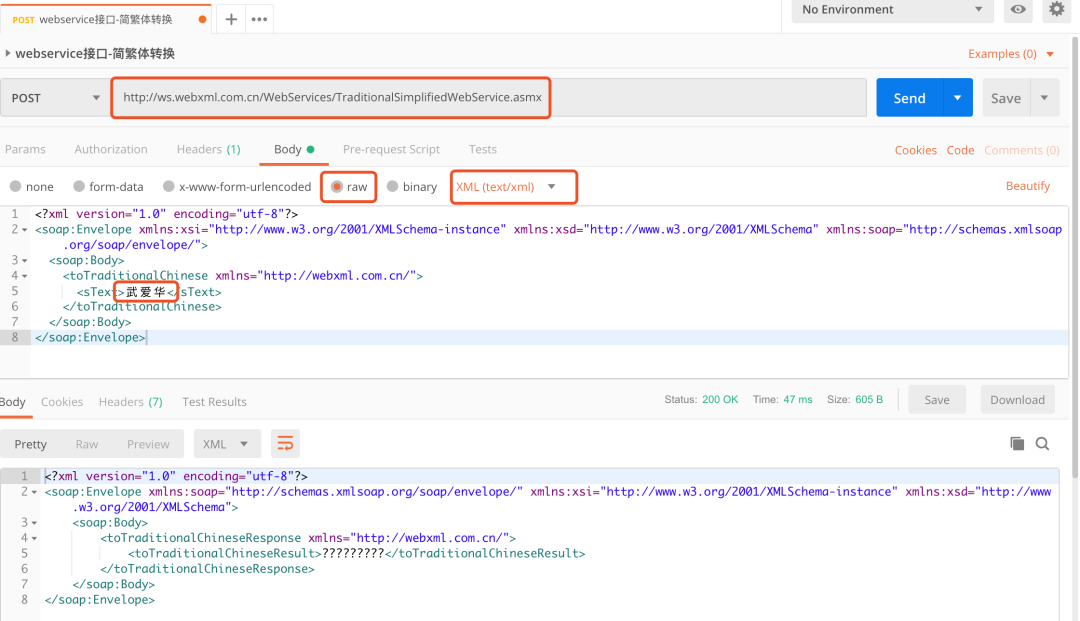The height and width of the screenshot is (621, 1080).
Task: Open the Test Results tab
Action: [214, 402]
